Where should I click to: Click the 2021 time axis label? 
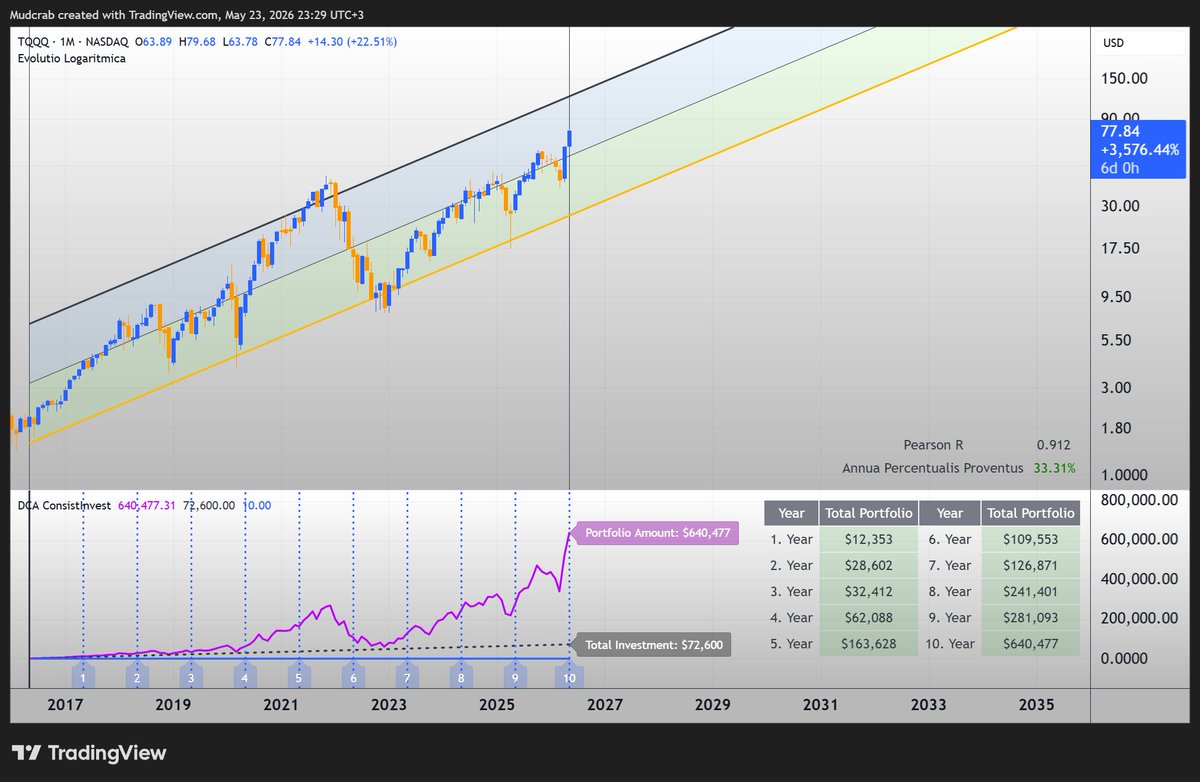coord(281,704)
